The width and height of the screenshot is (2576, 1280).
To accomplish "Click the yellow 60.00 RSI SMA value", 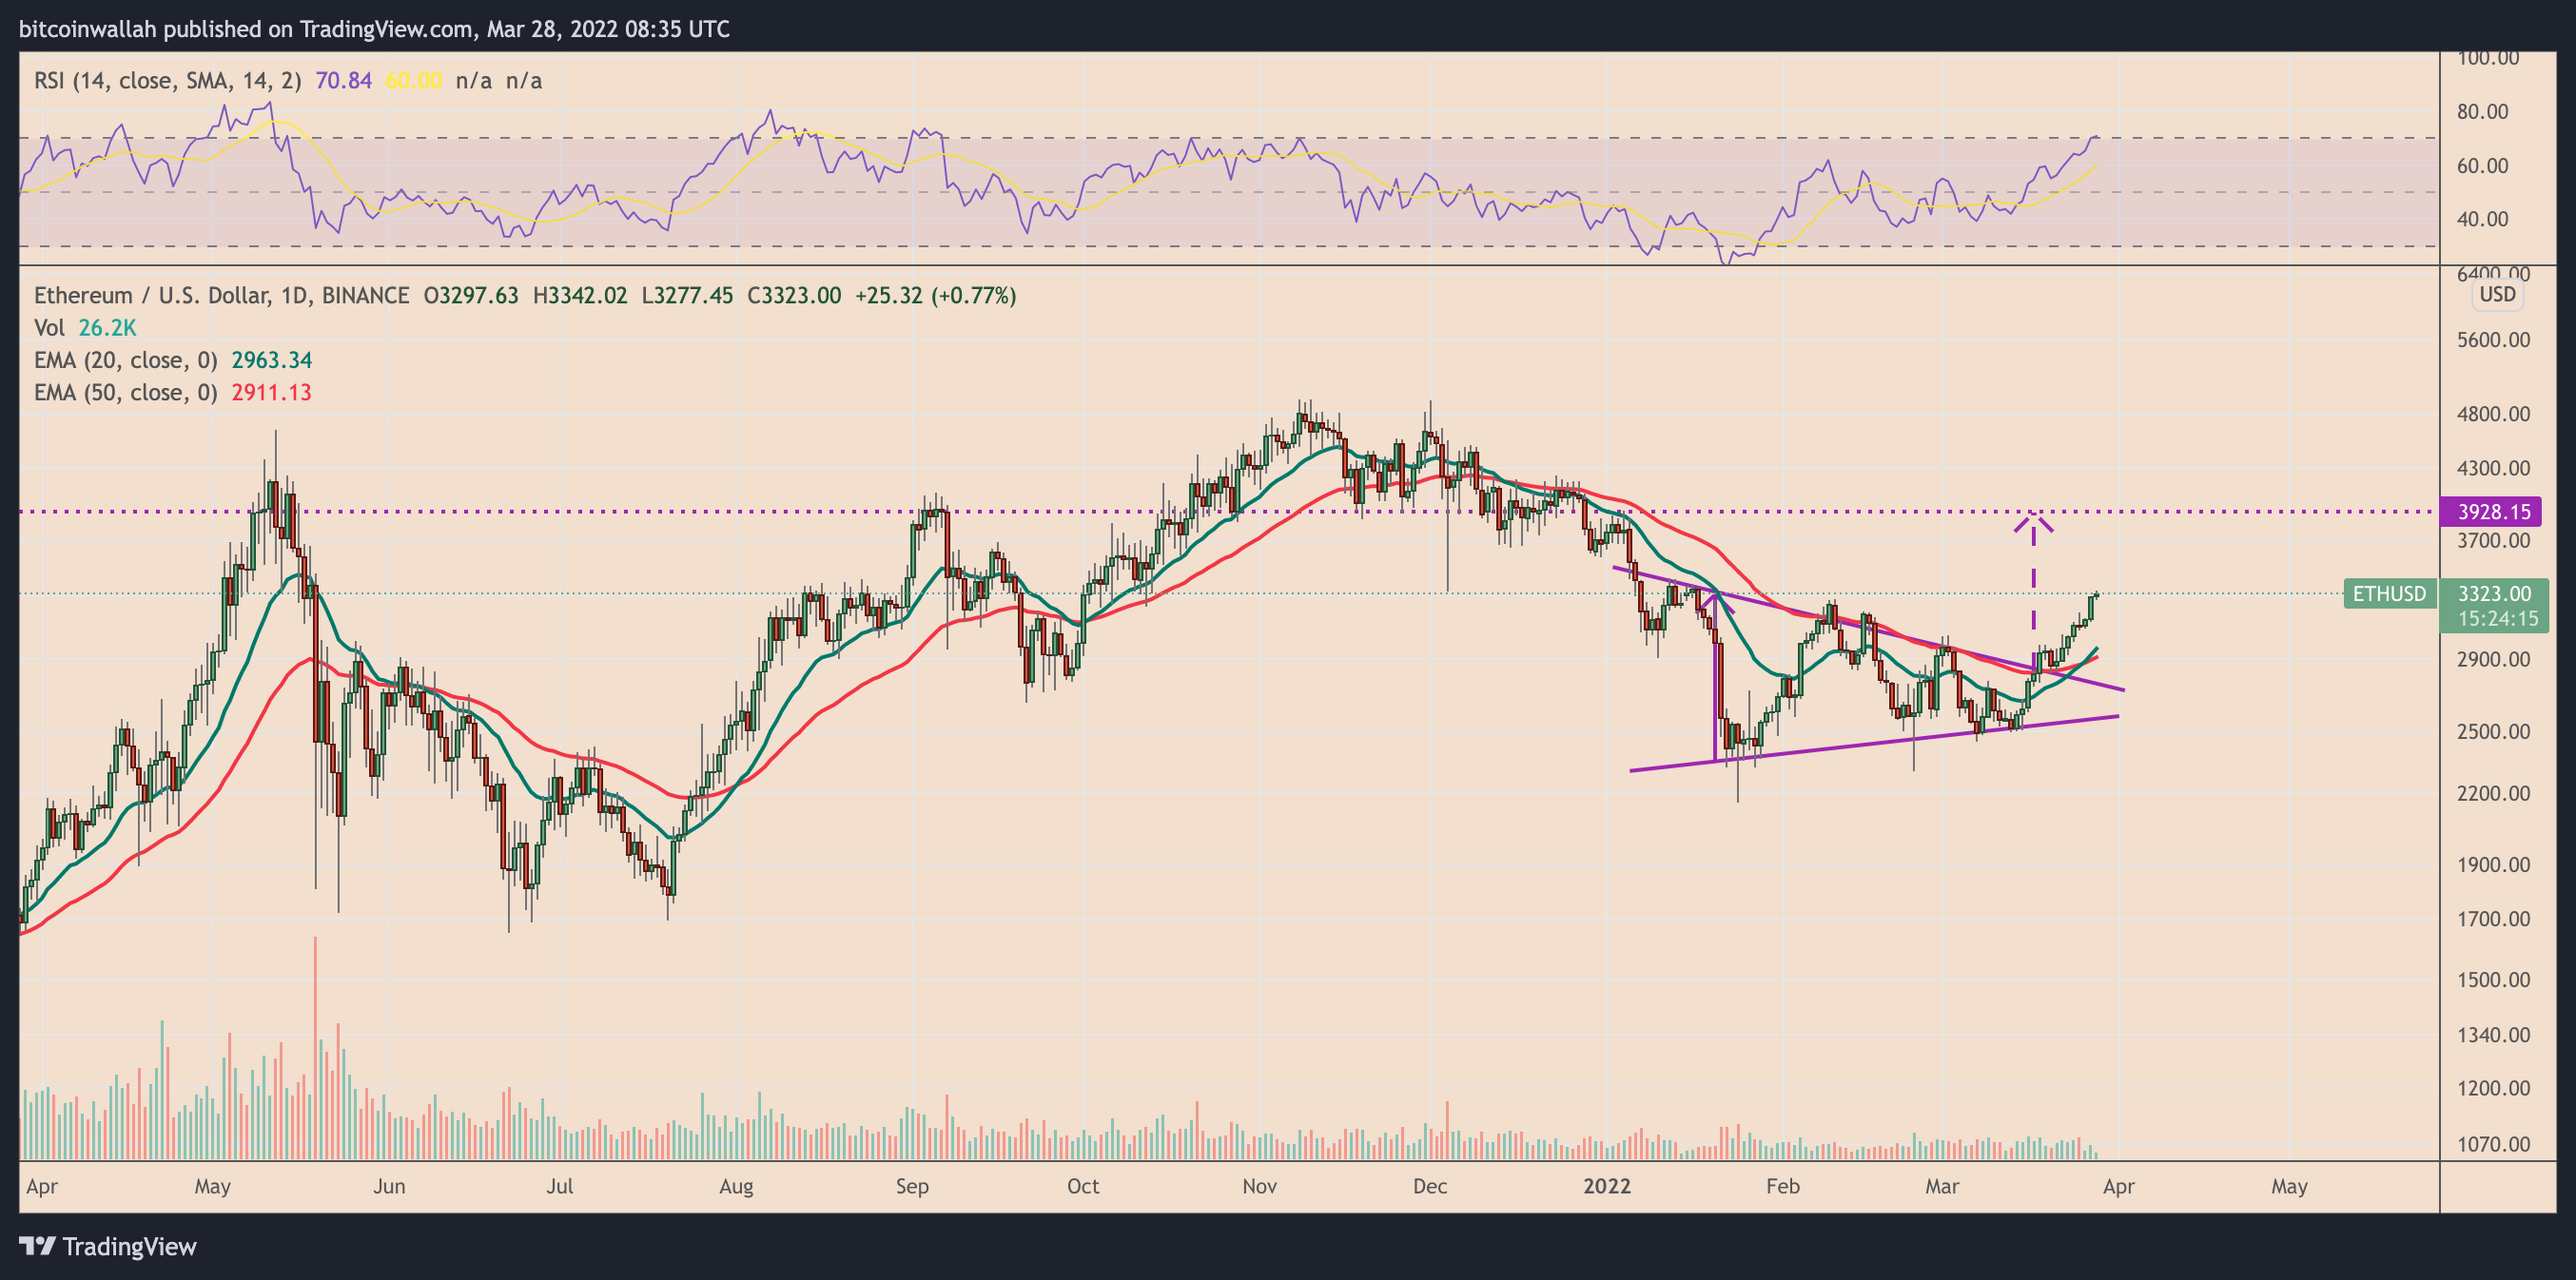I will [x=413, y=81].
